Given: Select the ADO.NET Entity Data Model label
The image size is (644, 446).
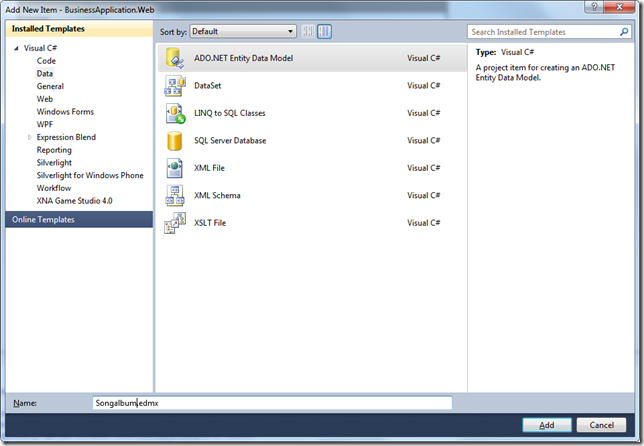Looking at the screenshot, I should [244, 58].
